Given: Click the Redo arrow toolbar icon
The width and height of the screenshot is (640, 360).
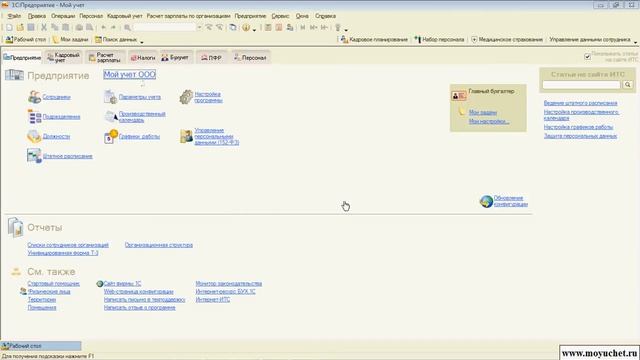Looking at the screenshot, I should click(113, 27).
